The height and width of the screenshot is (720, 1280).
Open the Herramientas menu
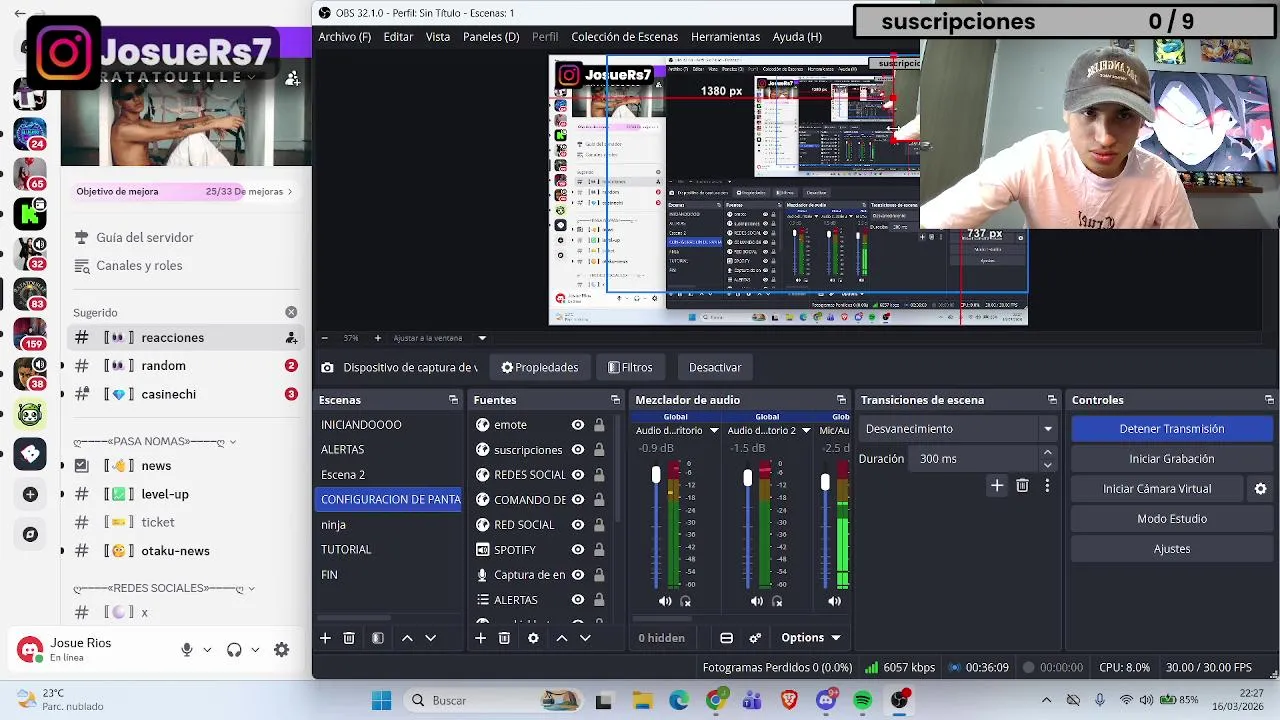(x=725, y=37)
